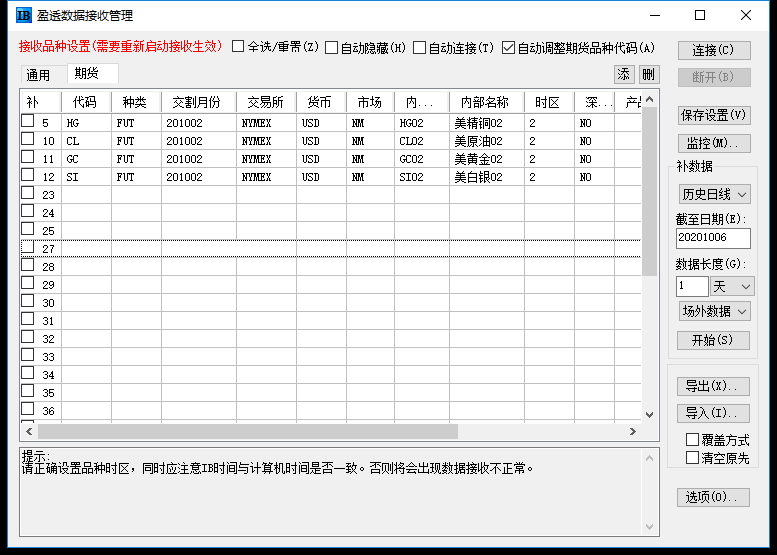Open the 场外数据 dropdown
The width and height of the screenshot is (777, 555).
tap(714, 312)
